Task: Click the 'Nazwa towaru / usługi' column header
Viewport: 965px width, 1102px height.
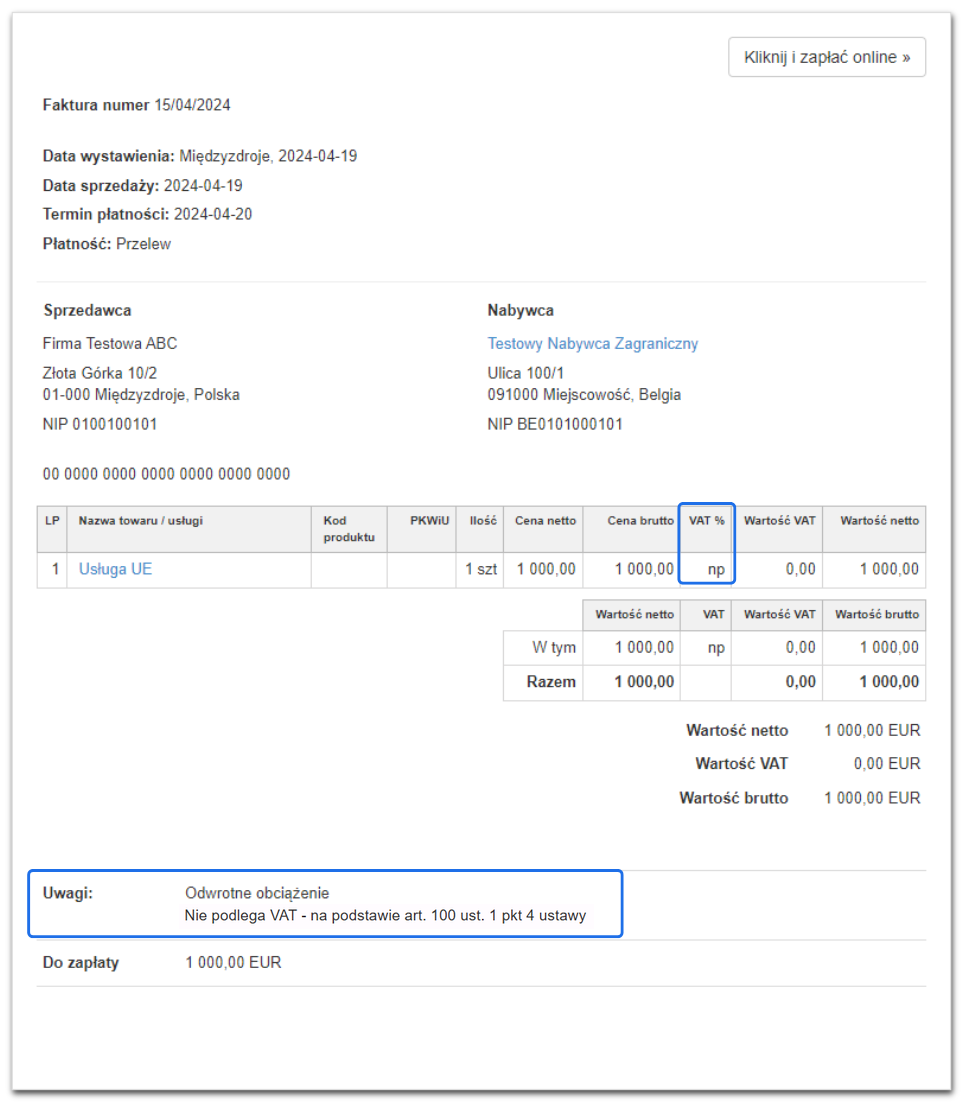Action: (x=141, y=521)
